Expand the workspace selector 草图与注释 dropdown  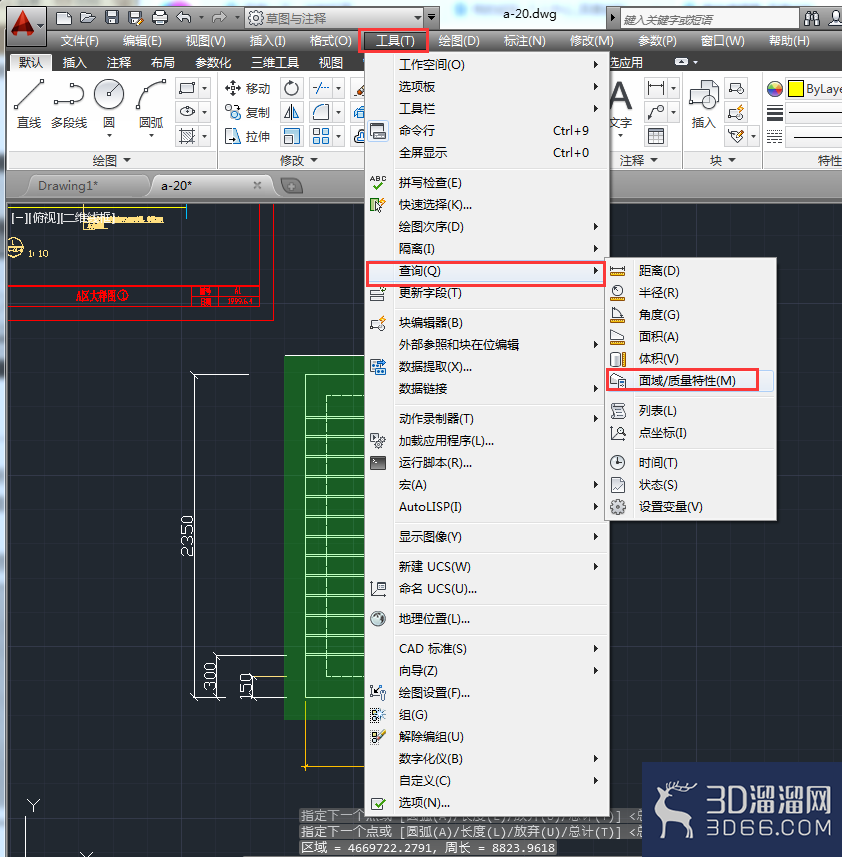point(417,18)
